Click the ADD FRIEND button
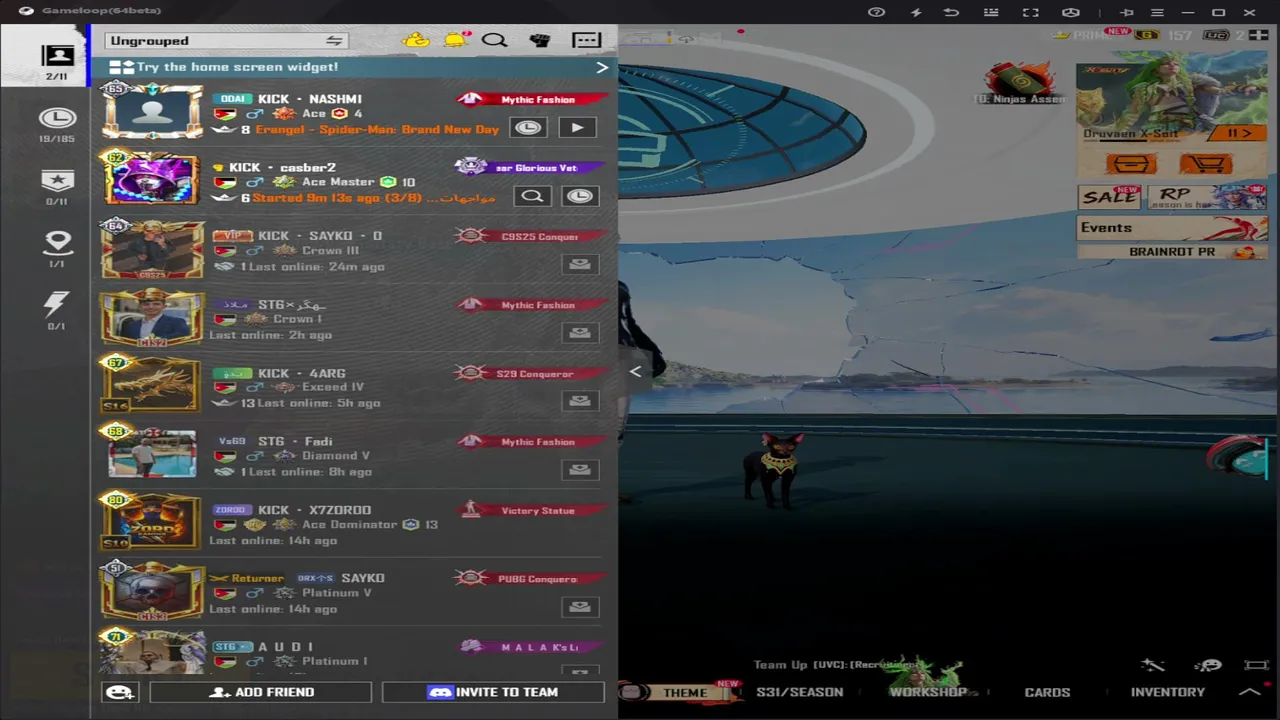Viewport: 1280px width, 720px height. pyautogui.click(x=261, y=692)
